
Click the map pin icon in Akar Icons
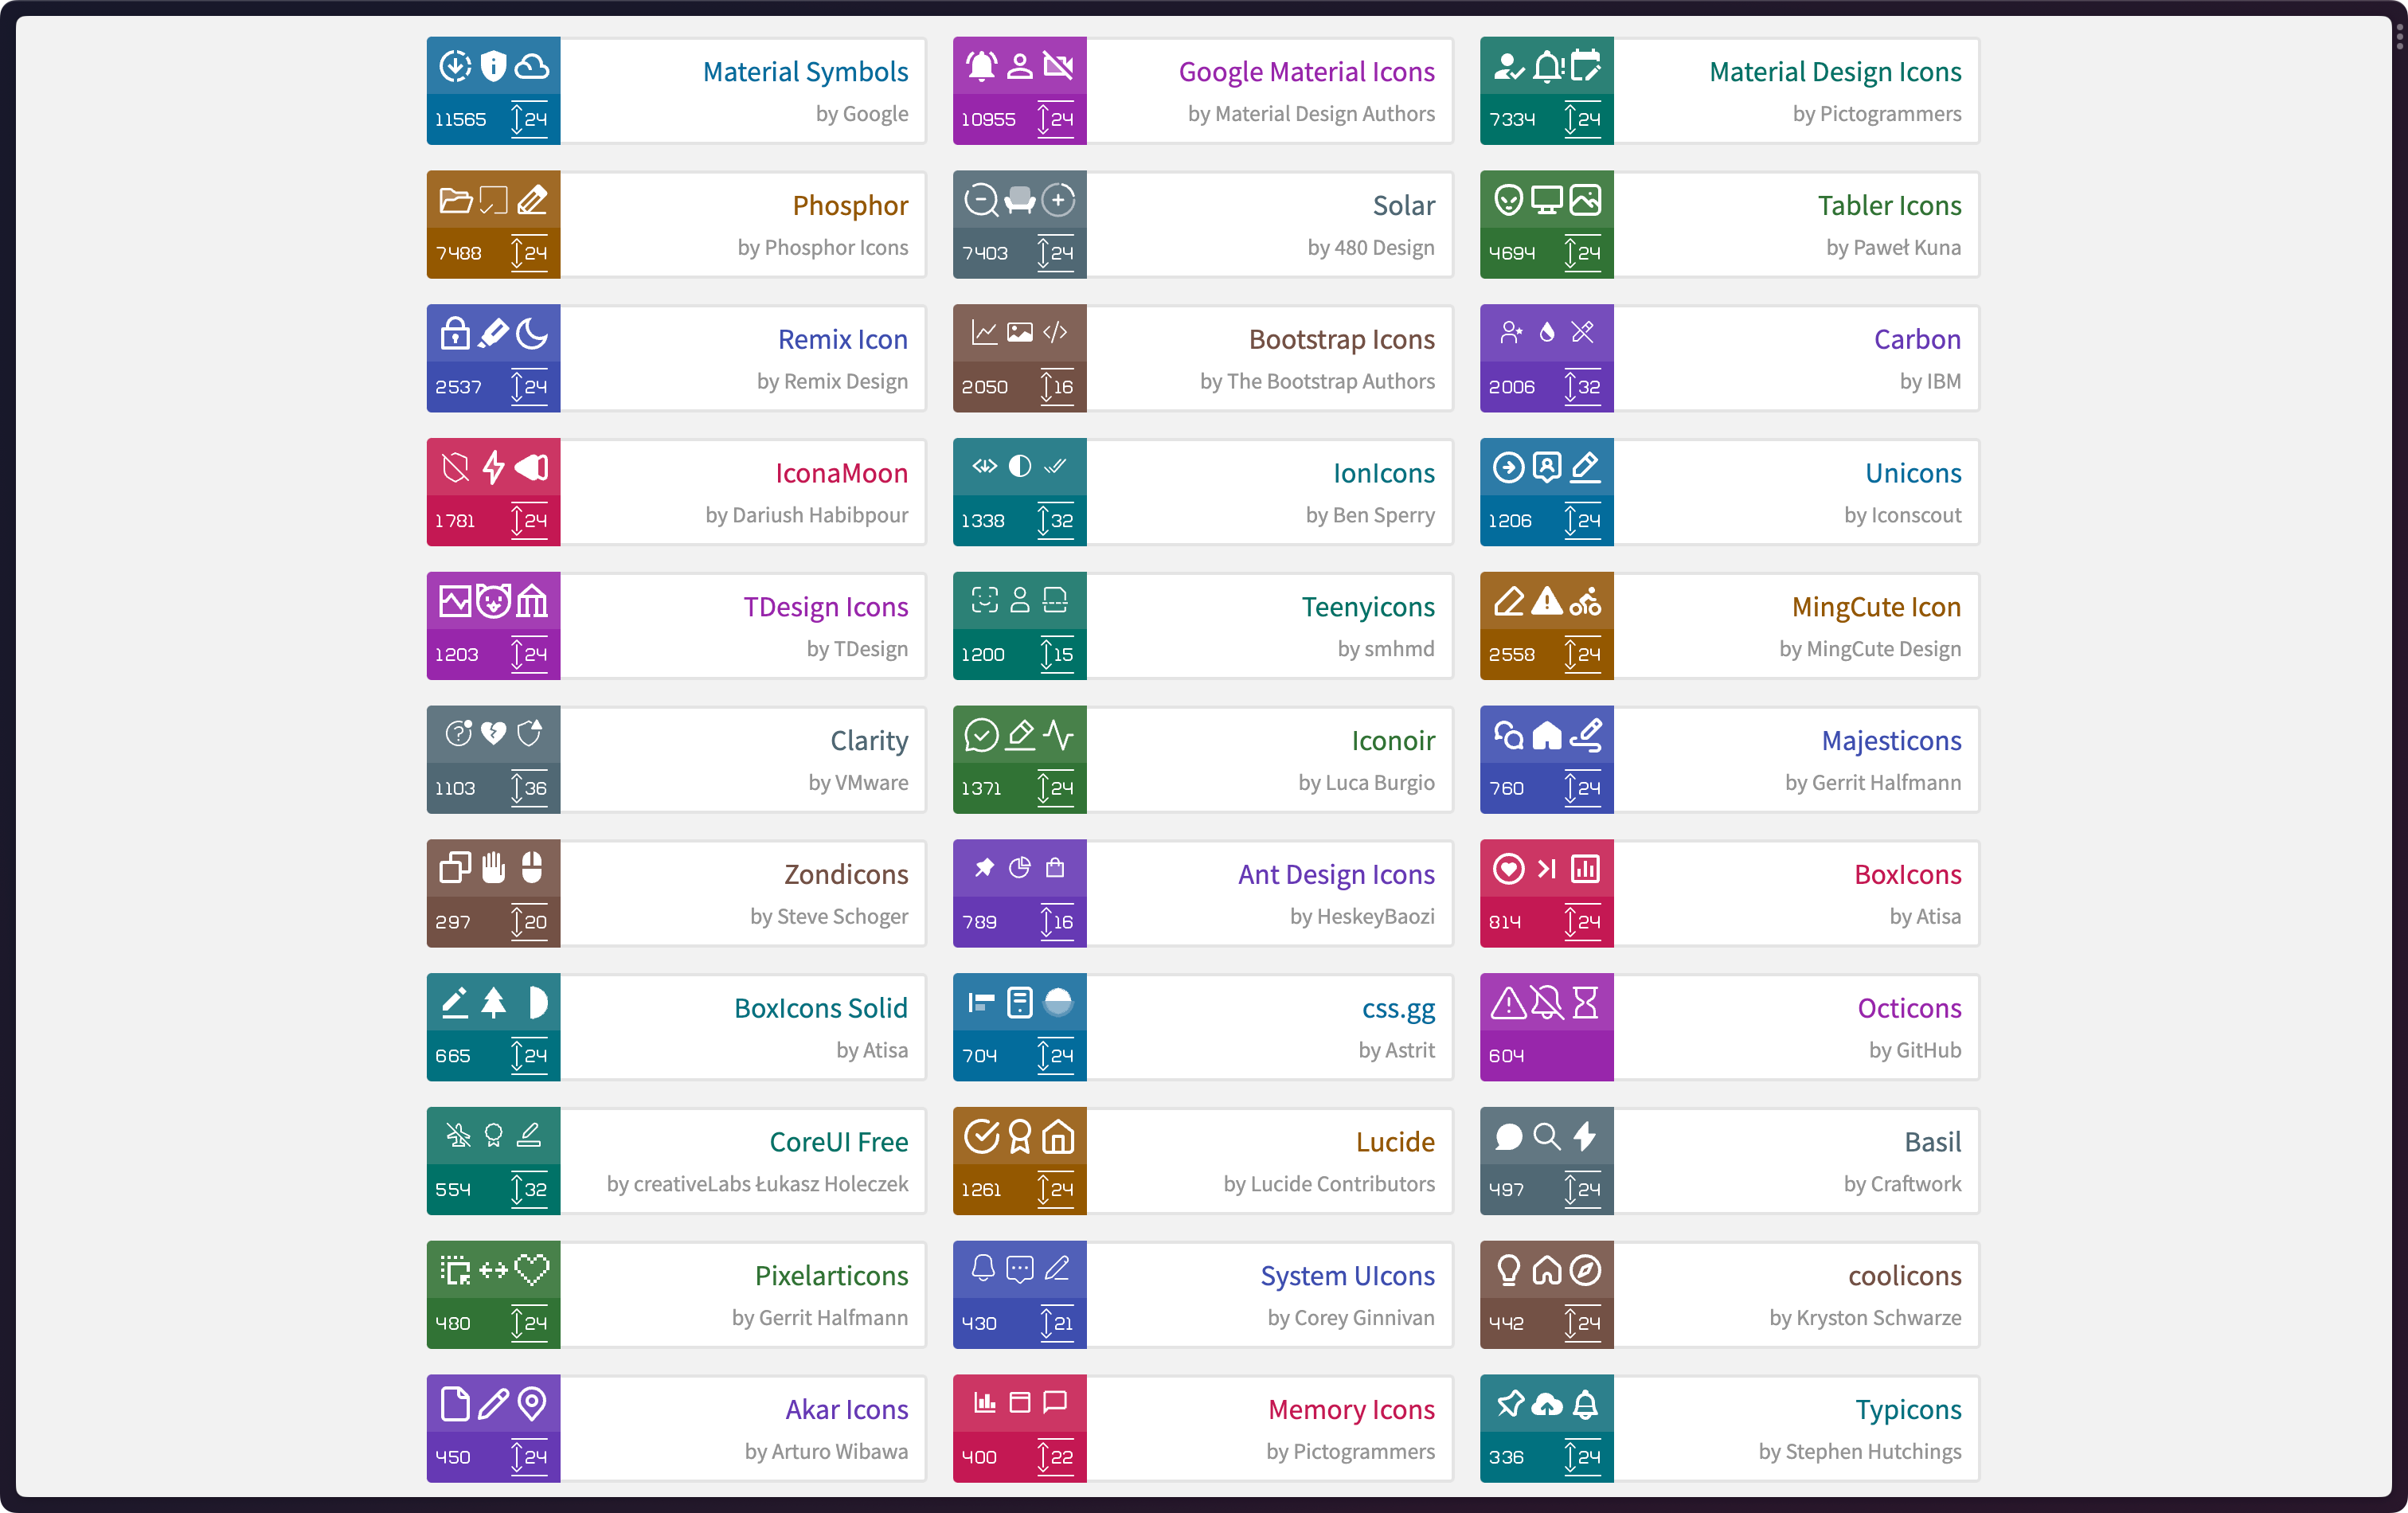point(532,1404)
